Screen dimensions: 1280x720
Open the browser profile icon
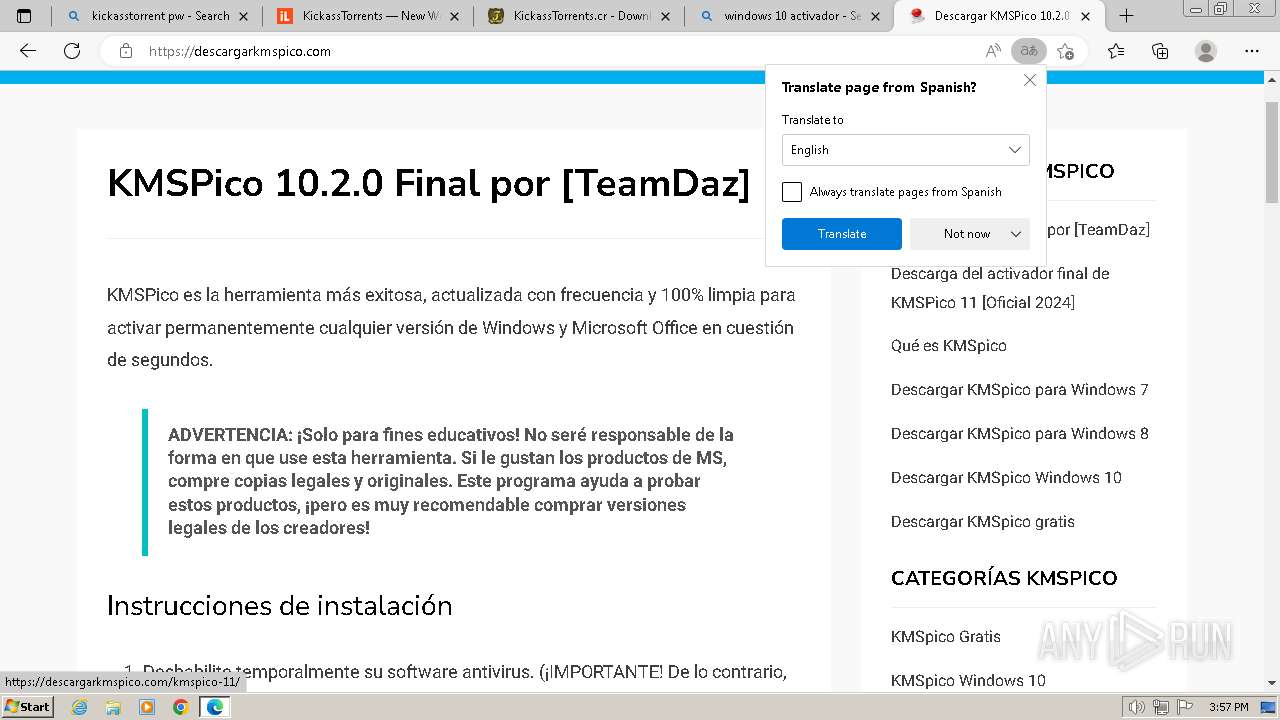pyautogui.click(x=1206, y=51)
